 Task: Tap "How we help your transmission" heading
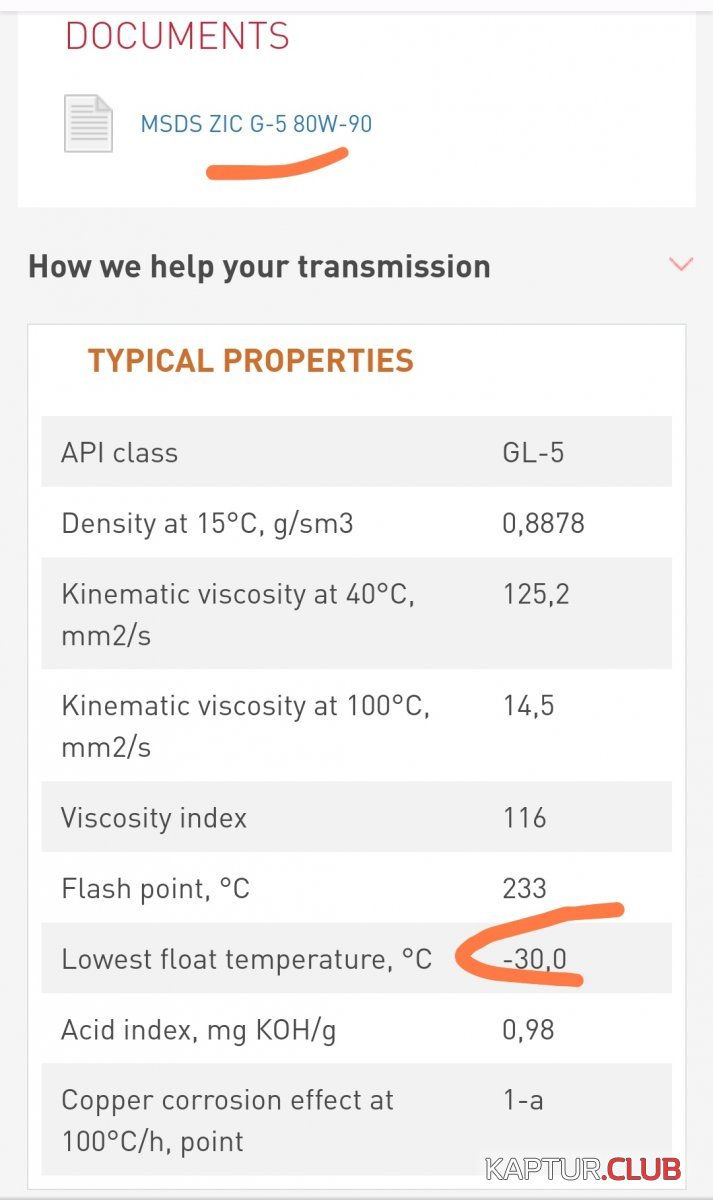259,266
